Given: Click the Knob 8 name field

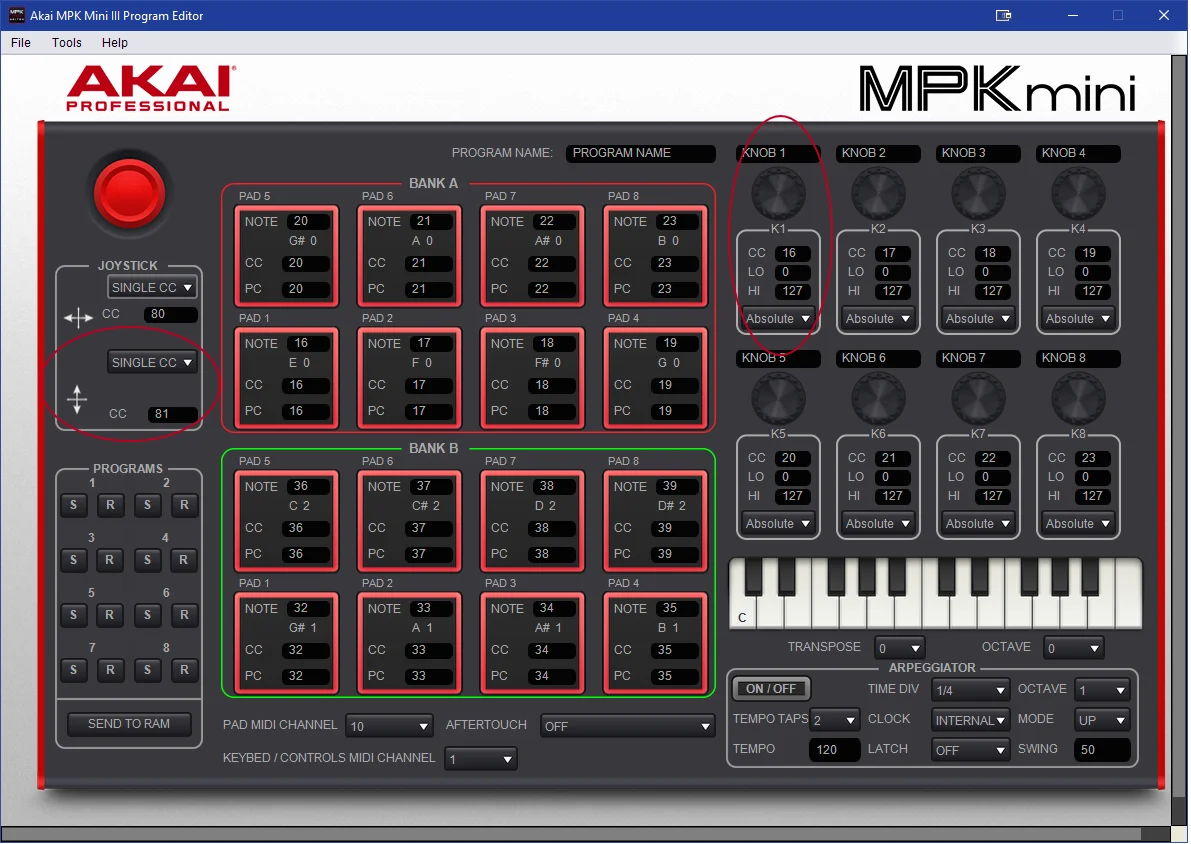Looking at the screenshot, I should [x=1078, y=359].
